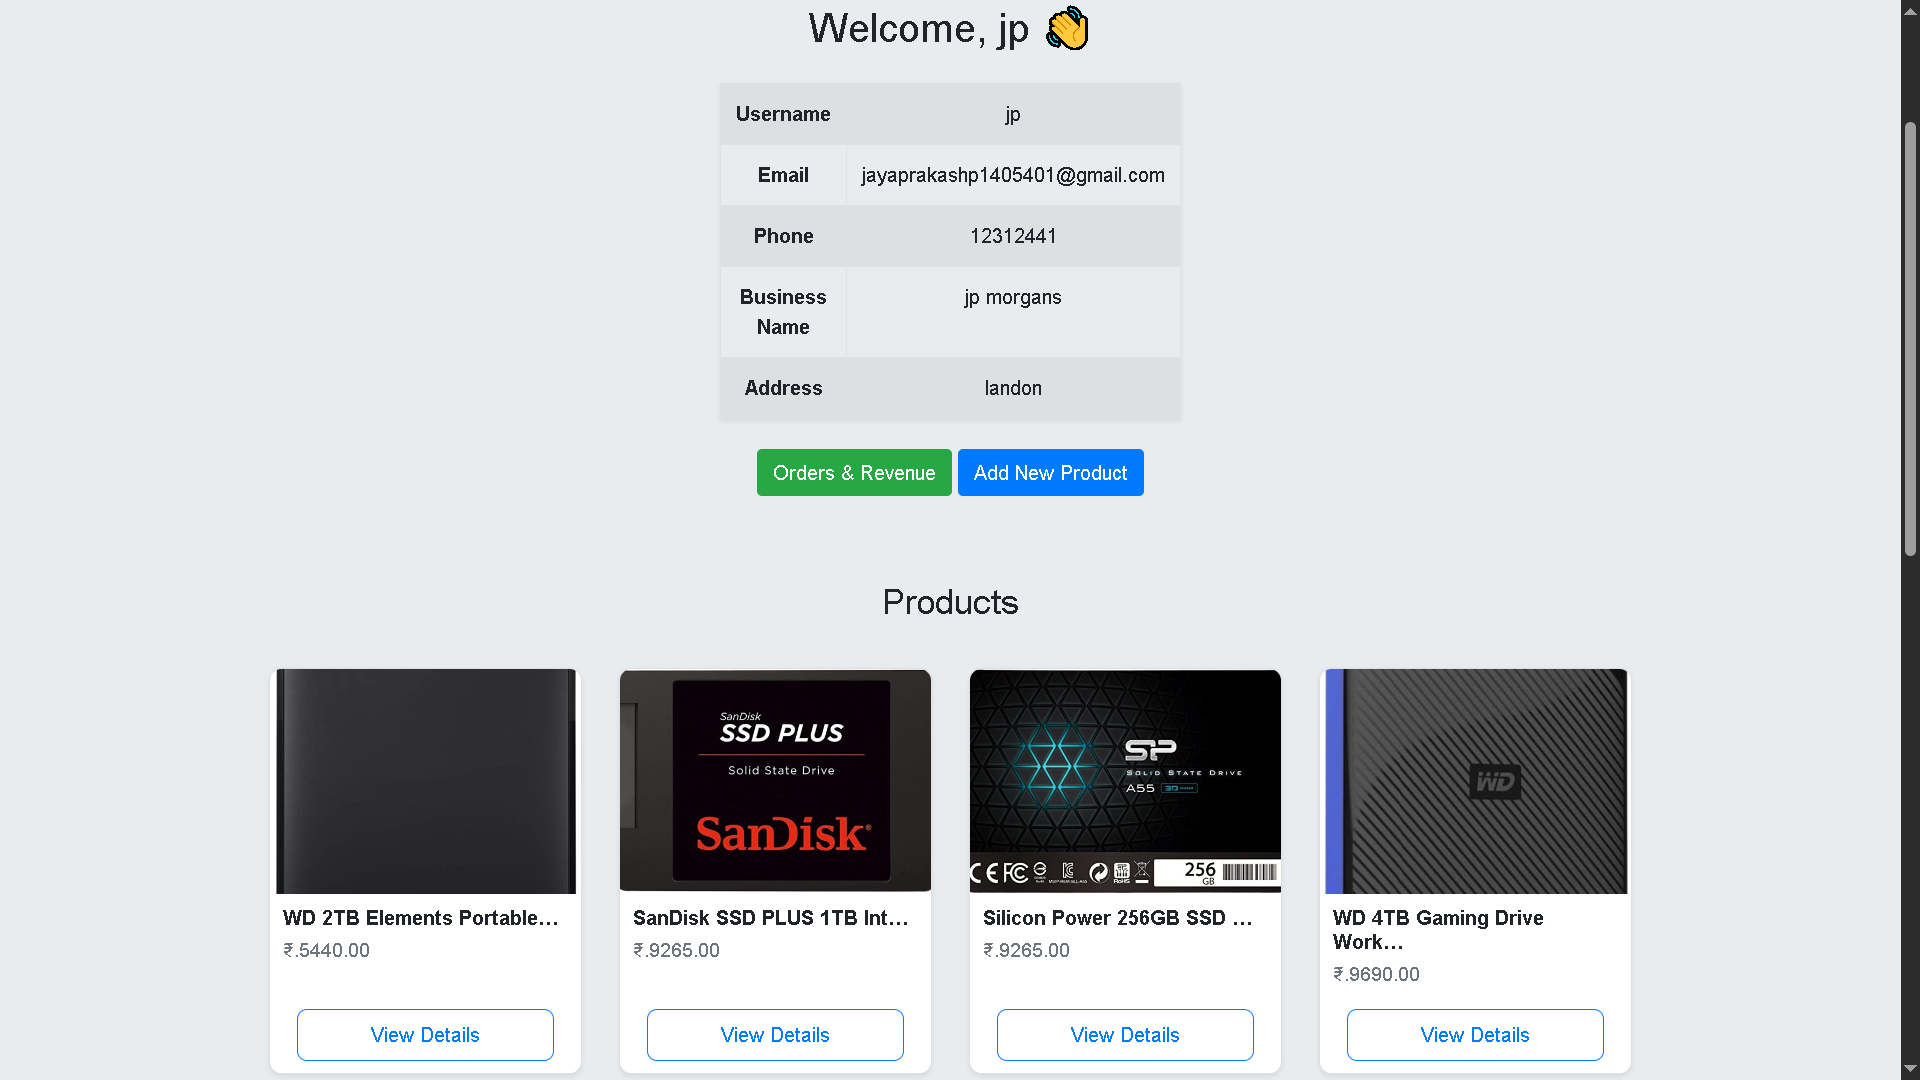Open the WD 2TB Elements product image
Viewport: 1920px width, 1080px height.
(424, 780)
